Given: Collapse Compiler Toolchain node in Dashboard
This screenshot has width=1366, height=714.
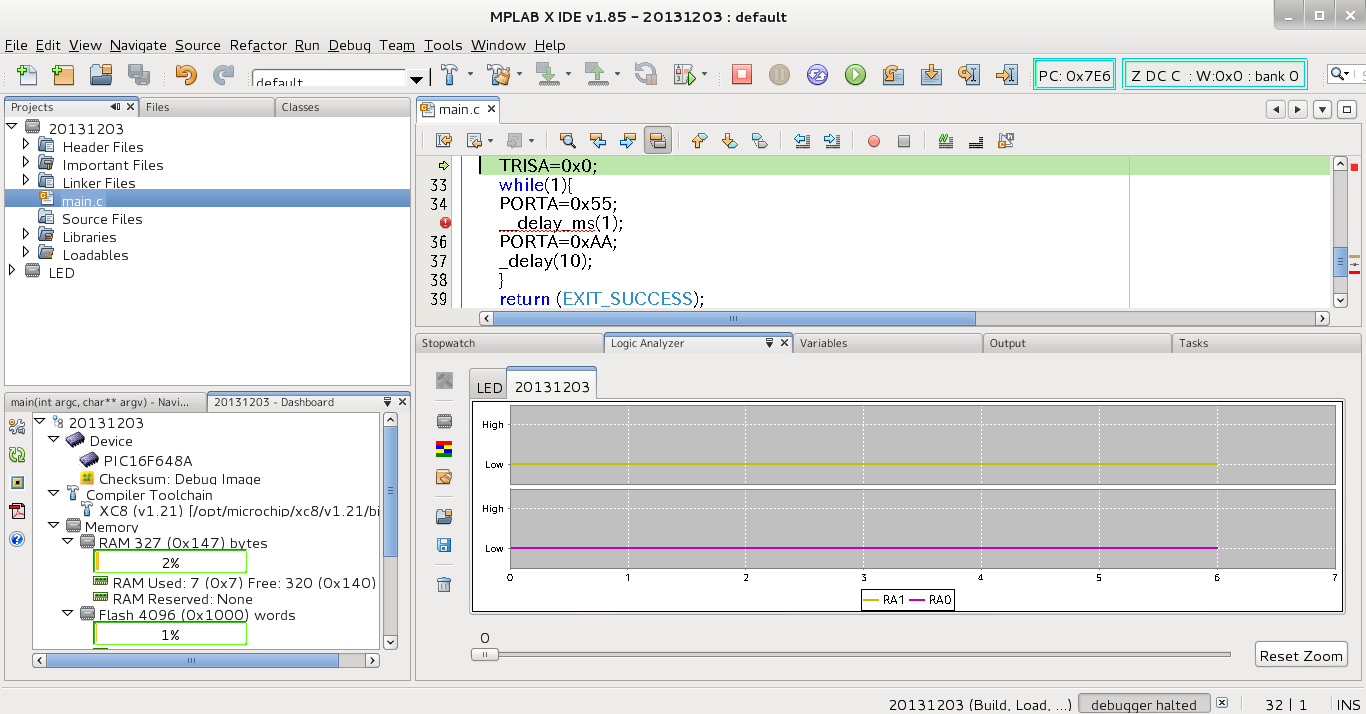Looking at the screenshot, I should (x=54, y=494).
